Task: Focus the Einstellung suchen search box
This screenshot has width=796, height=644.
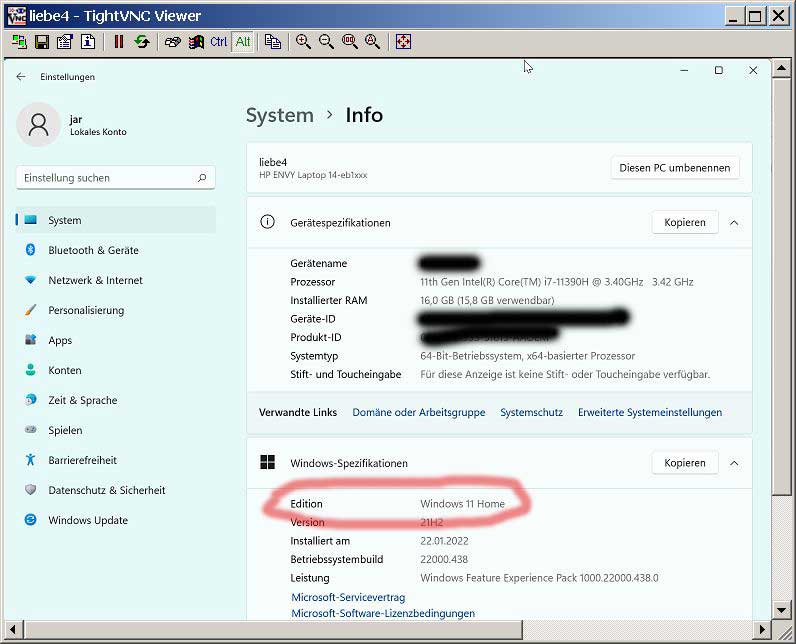Action: pos(116,178)
